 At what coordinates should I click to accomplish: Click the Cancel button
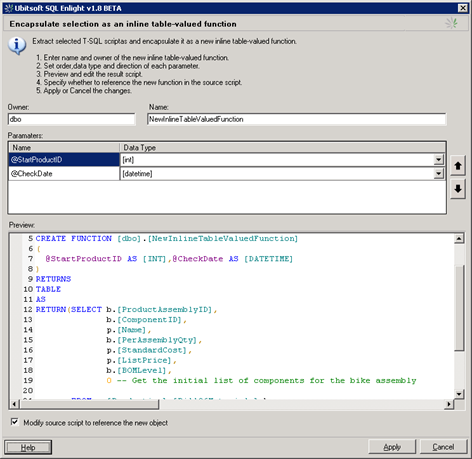(443, 447)
